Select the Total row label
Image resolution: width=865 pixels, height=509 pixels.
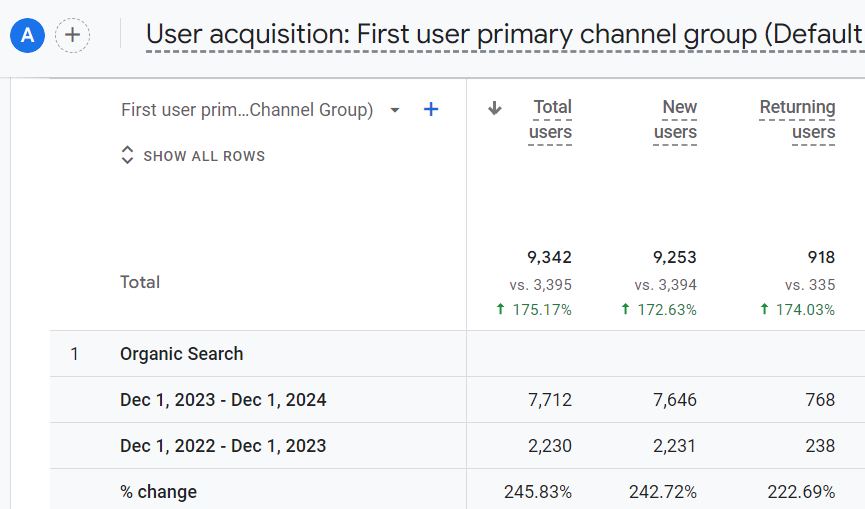[140, 282]
